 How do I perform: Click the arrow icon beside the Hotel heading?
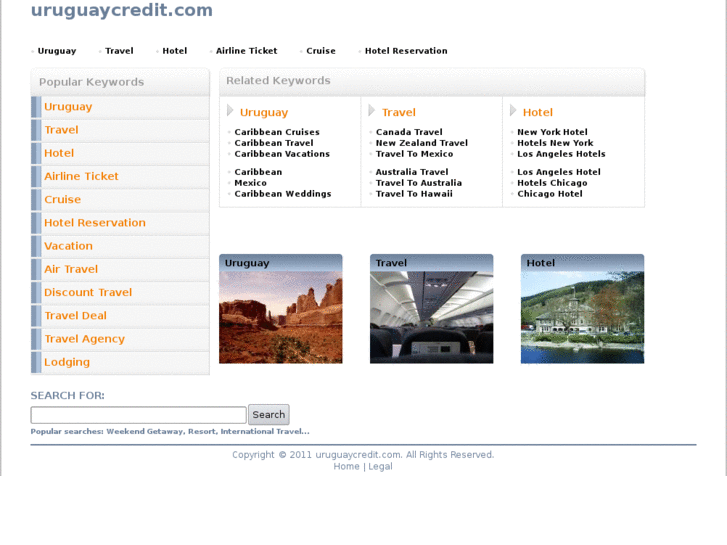513,111
